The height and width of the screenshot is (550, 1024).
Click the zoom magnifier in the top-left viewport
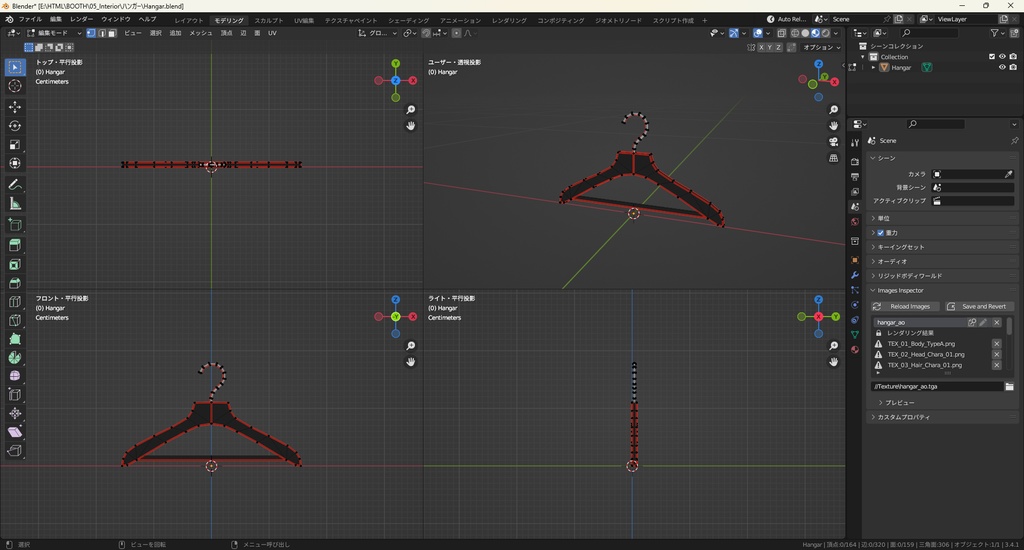point(411,110)
